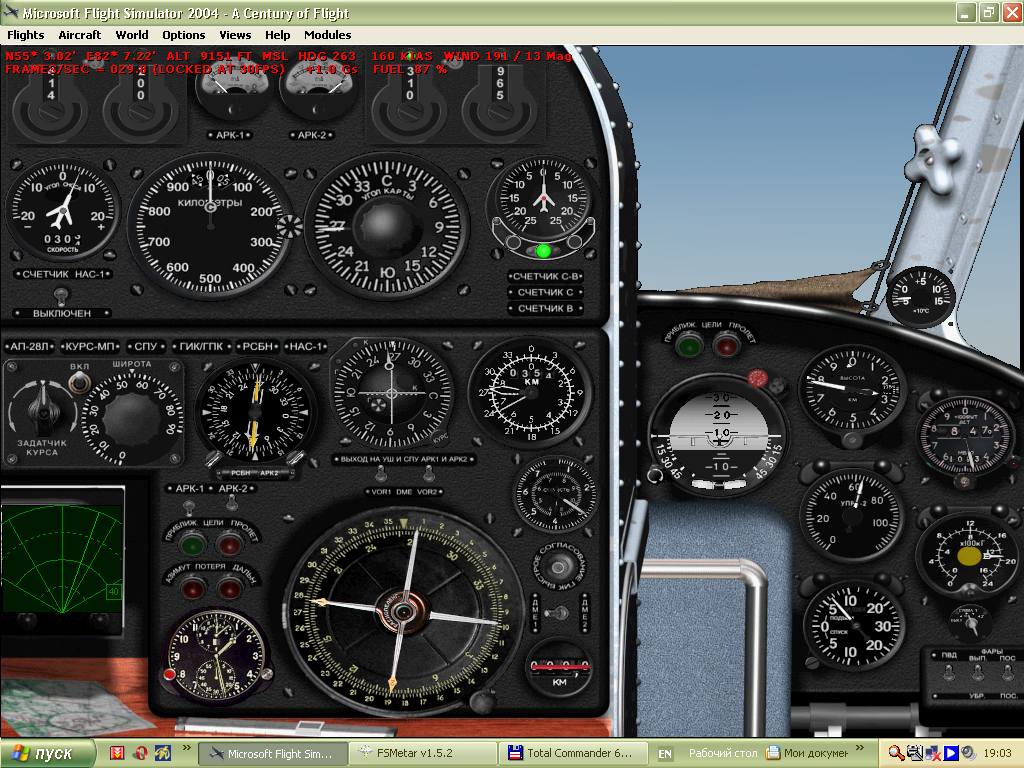Screen dimensions: 1024x768
Task: Click the СЧЕТЧИК В label
Action: tap(545, 308)
